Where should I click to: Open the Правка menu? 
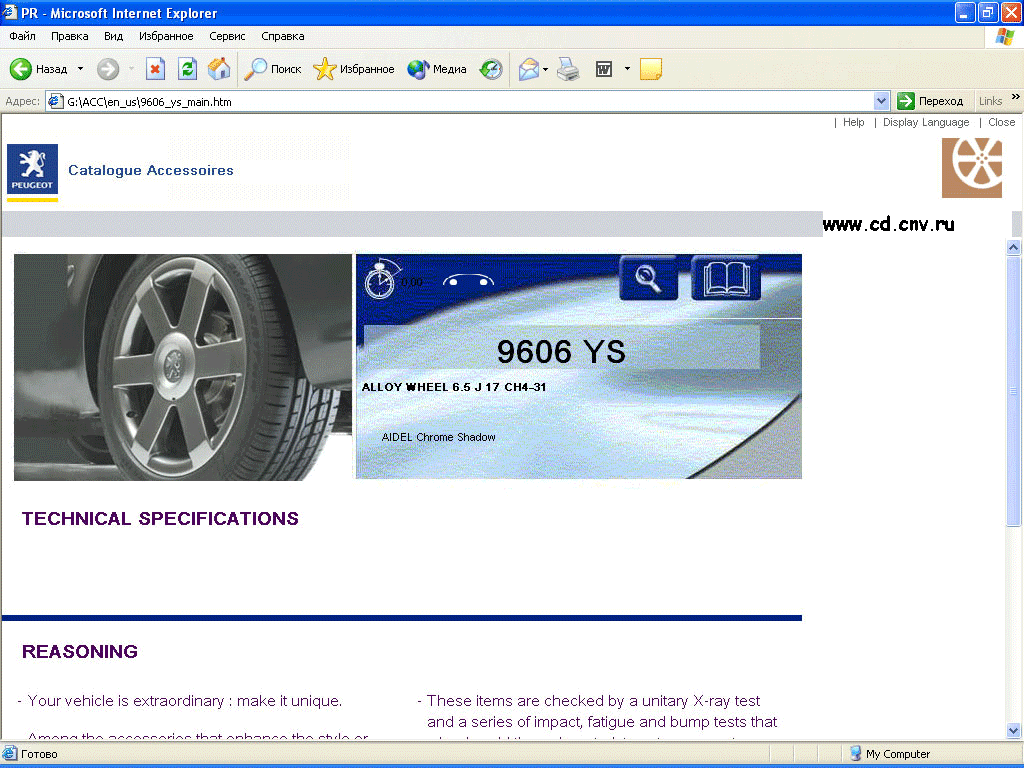[69, 36]
